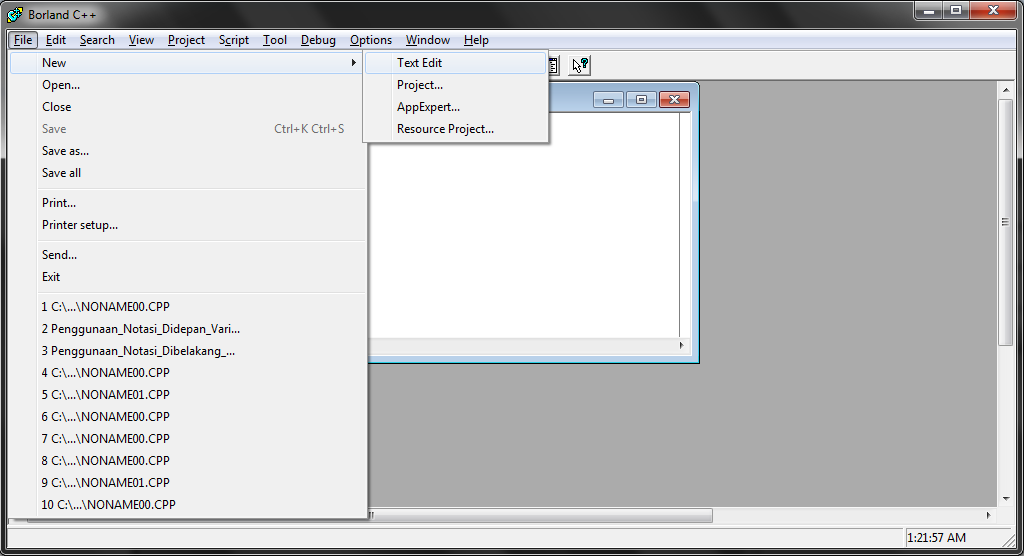Click the main window vertical scrollbar down arrow
Viewport: 1024px width, 556px height.
[x=1006, y=499]
